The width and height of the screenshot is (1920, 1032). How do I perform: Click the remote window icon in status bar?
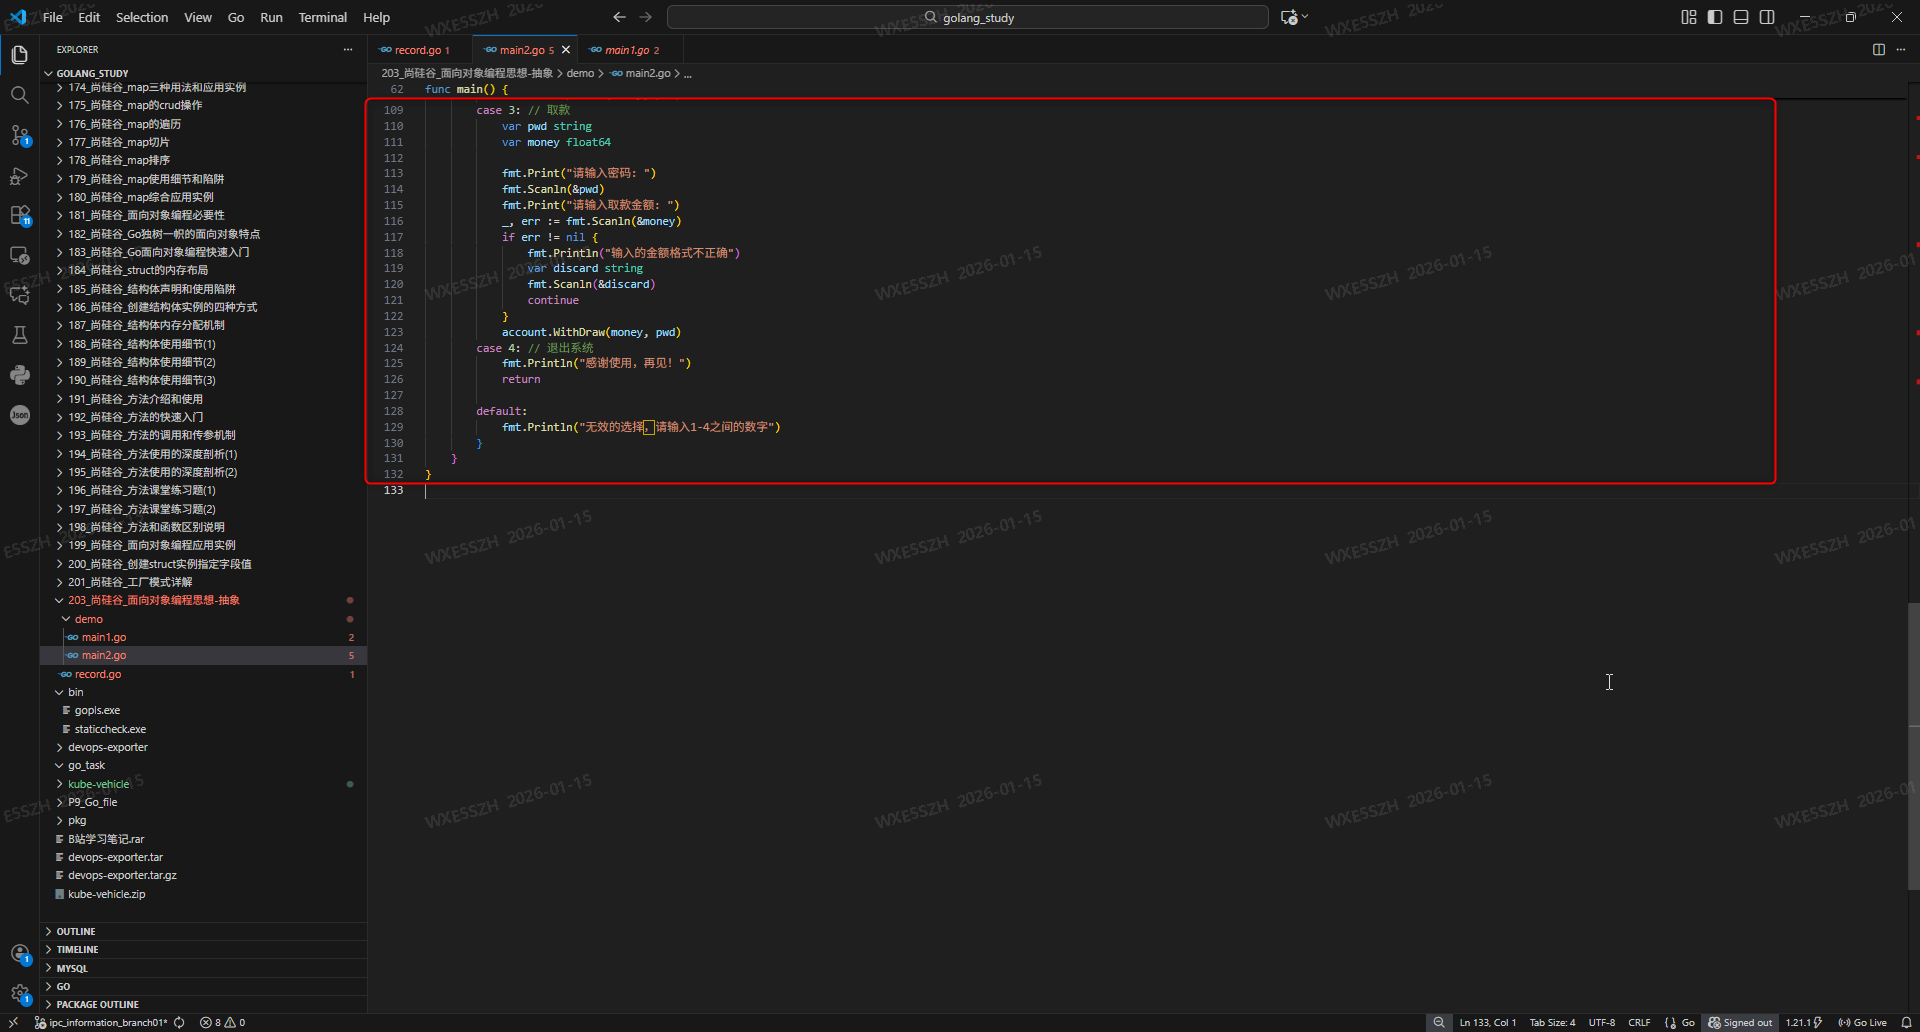click(x=13, y=1022)
